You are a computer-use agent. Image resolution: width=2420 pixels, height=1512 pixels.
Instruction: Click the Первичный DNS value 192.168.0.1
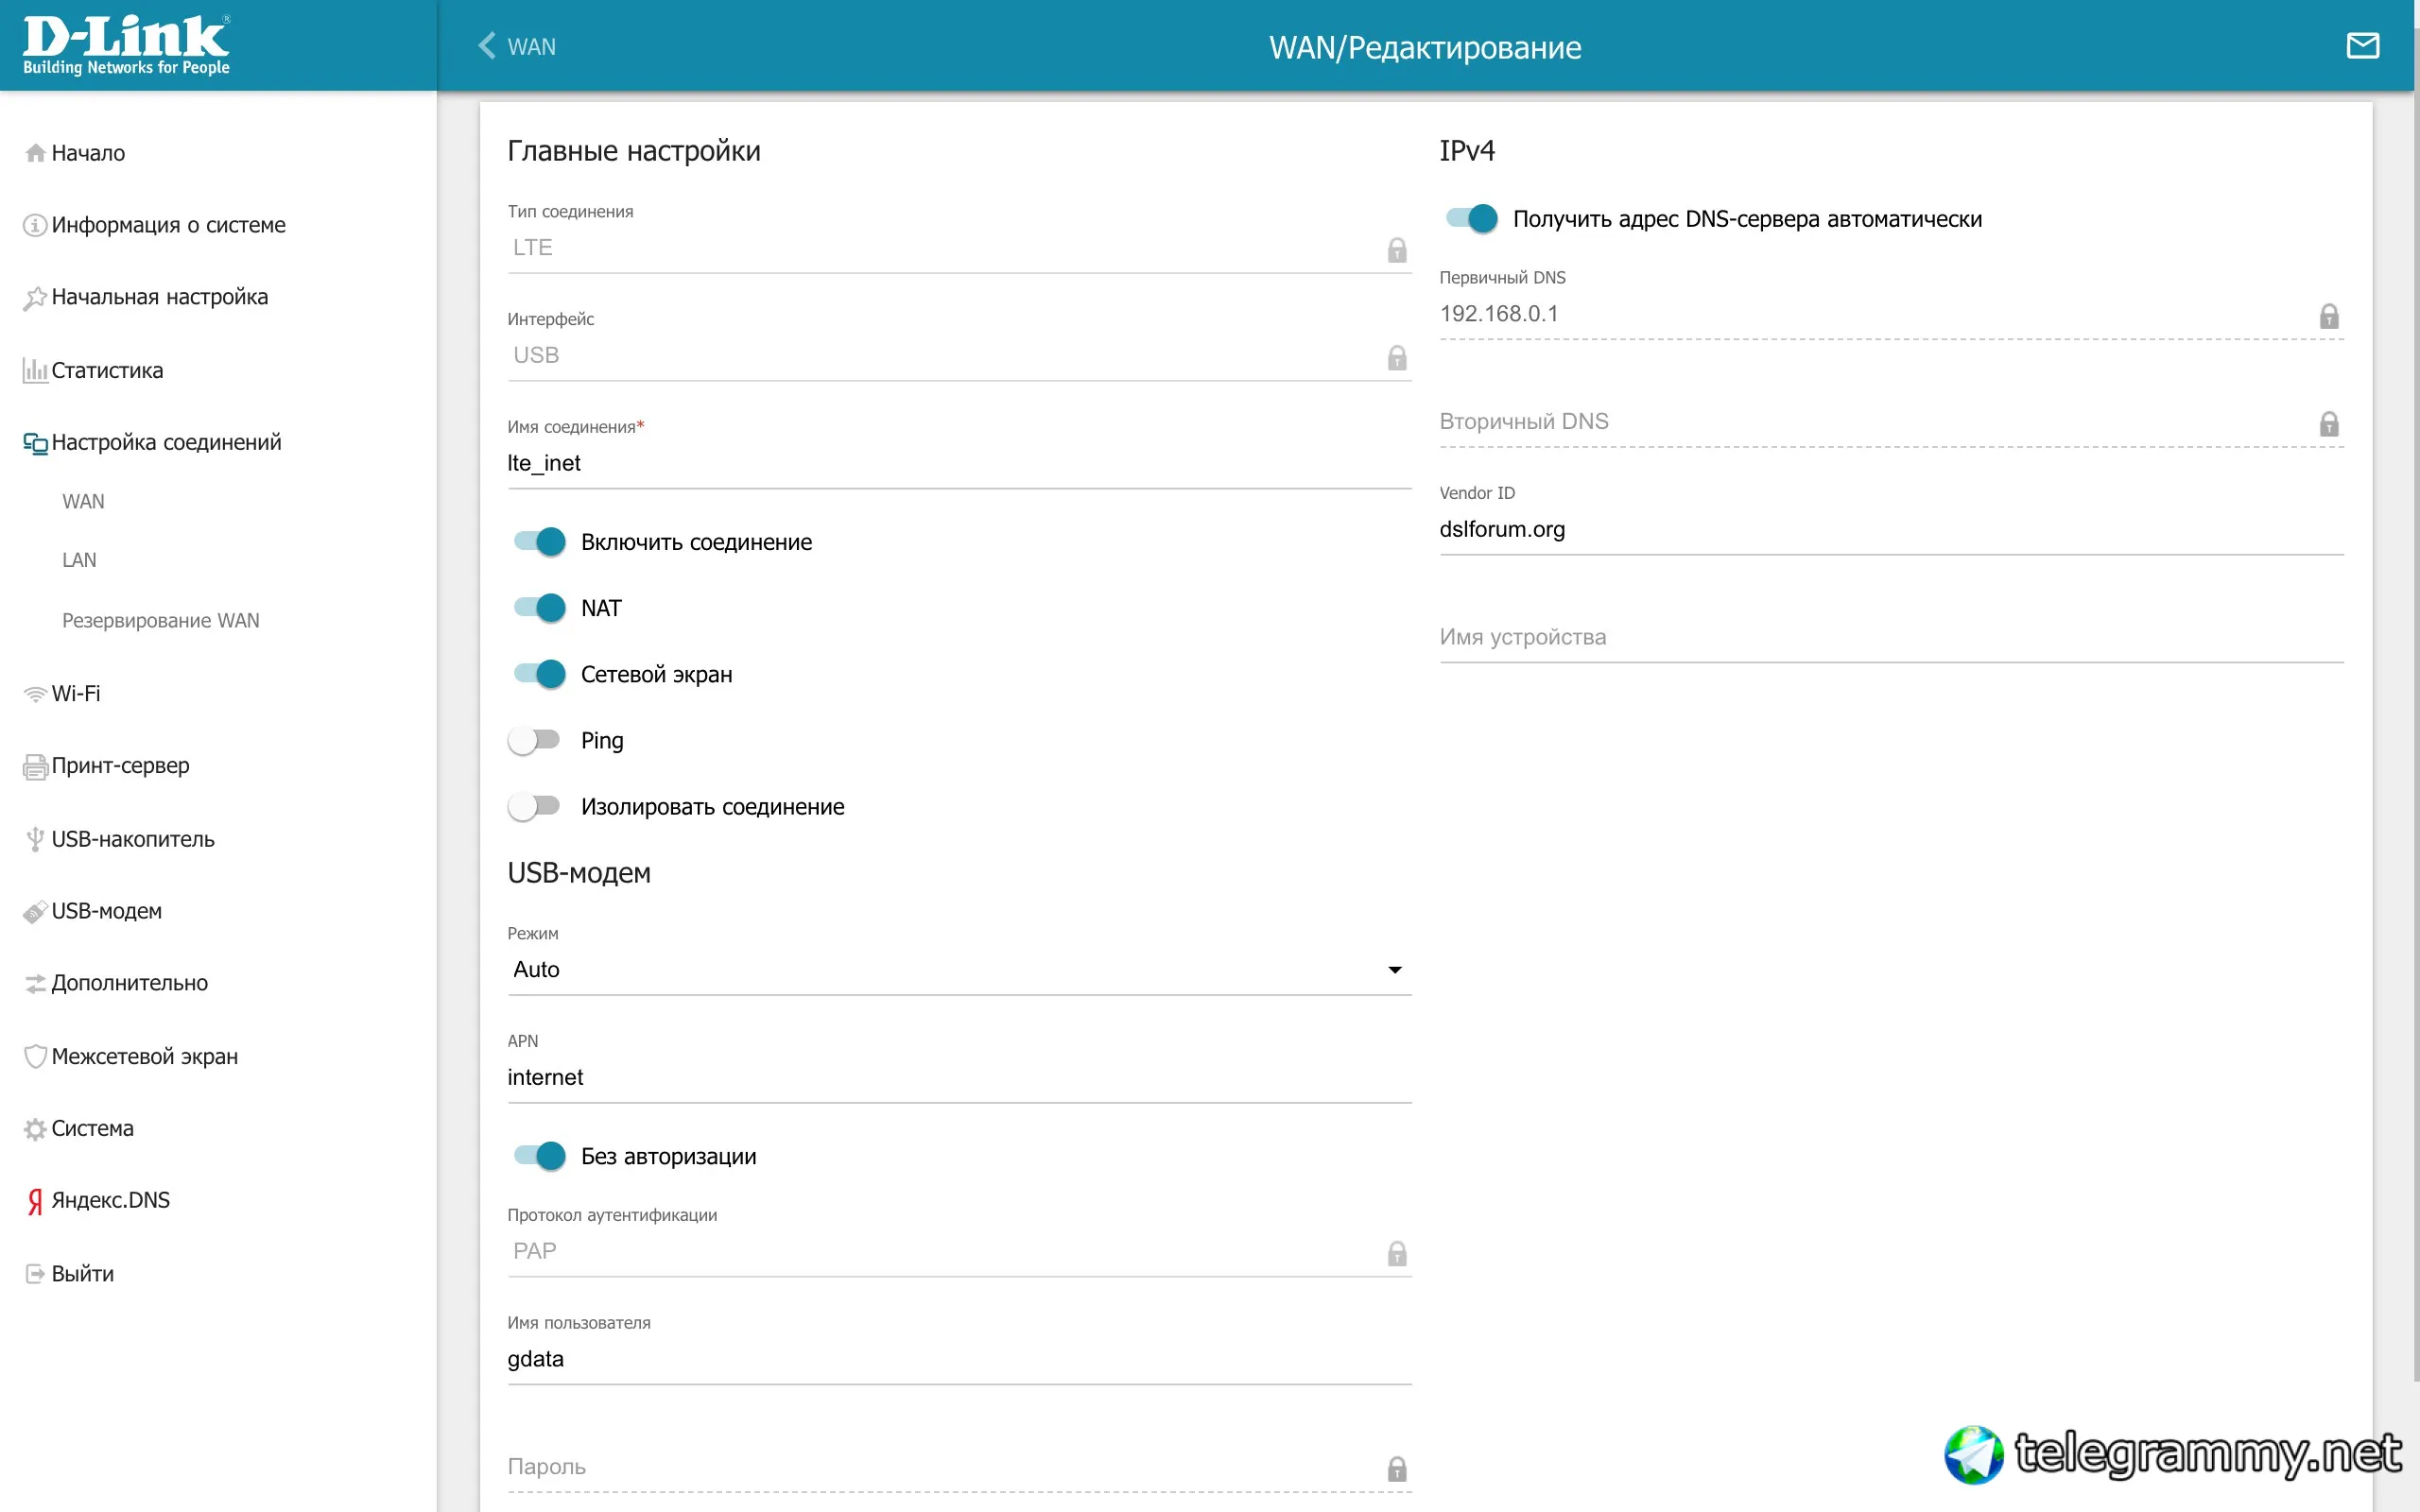pos(1498,314)
